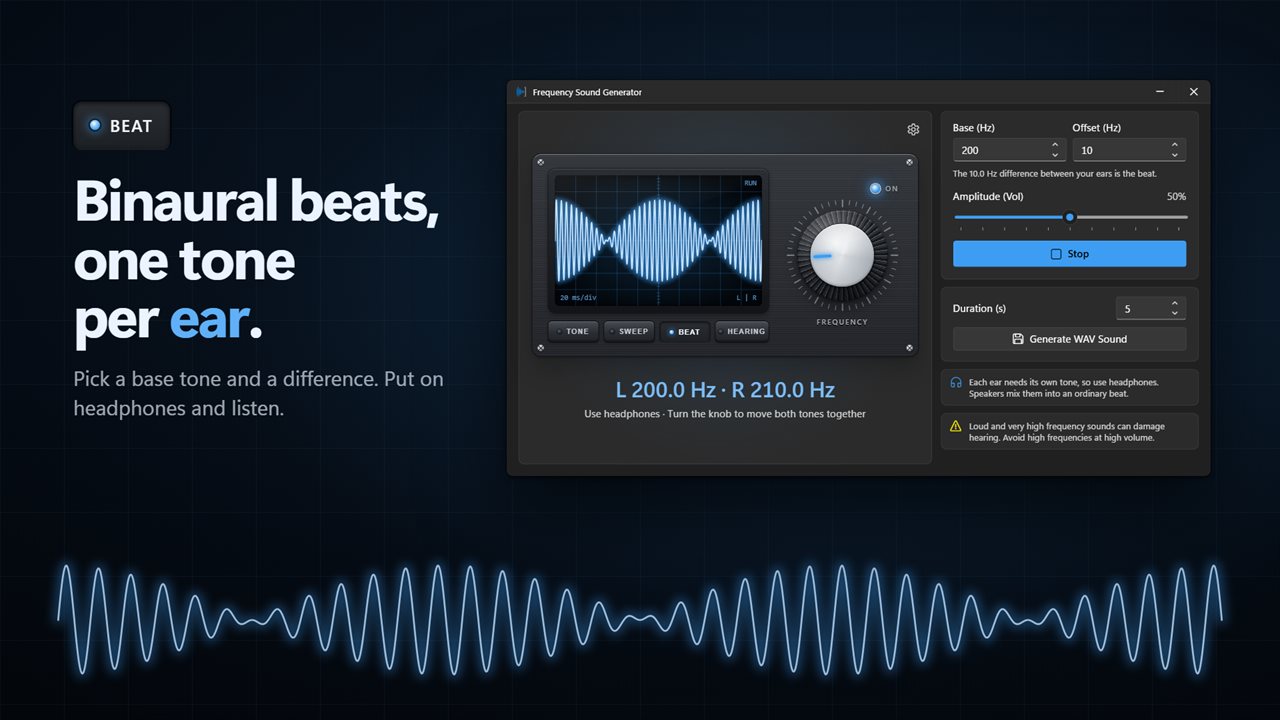Decrease the Duration (s) value with the down arrow

[x=1175, y=313]
